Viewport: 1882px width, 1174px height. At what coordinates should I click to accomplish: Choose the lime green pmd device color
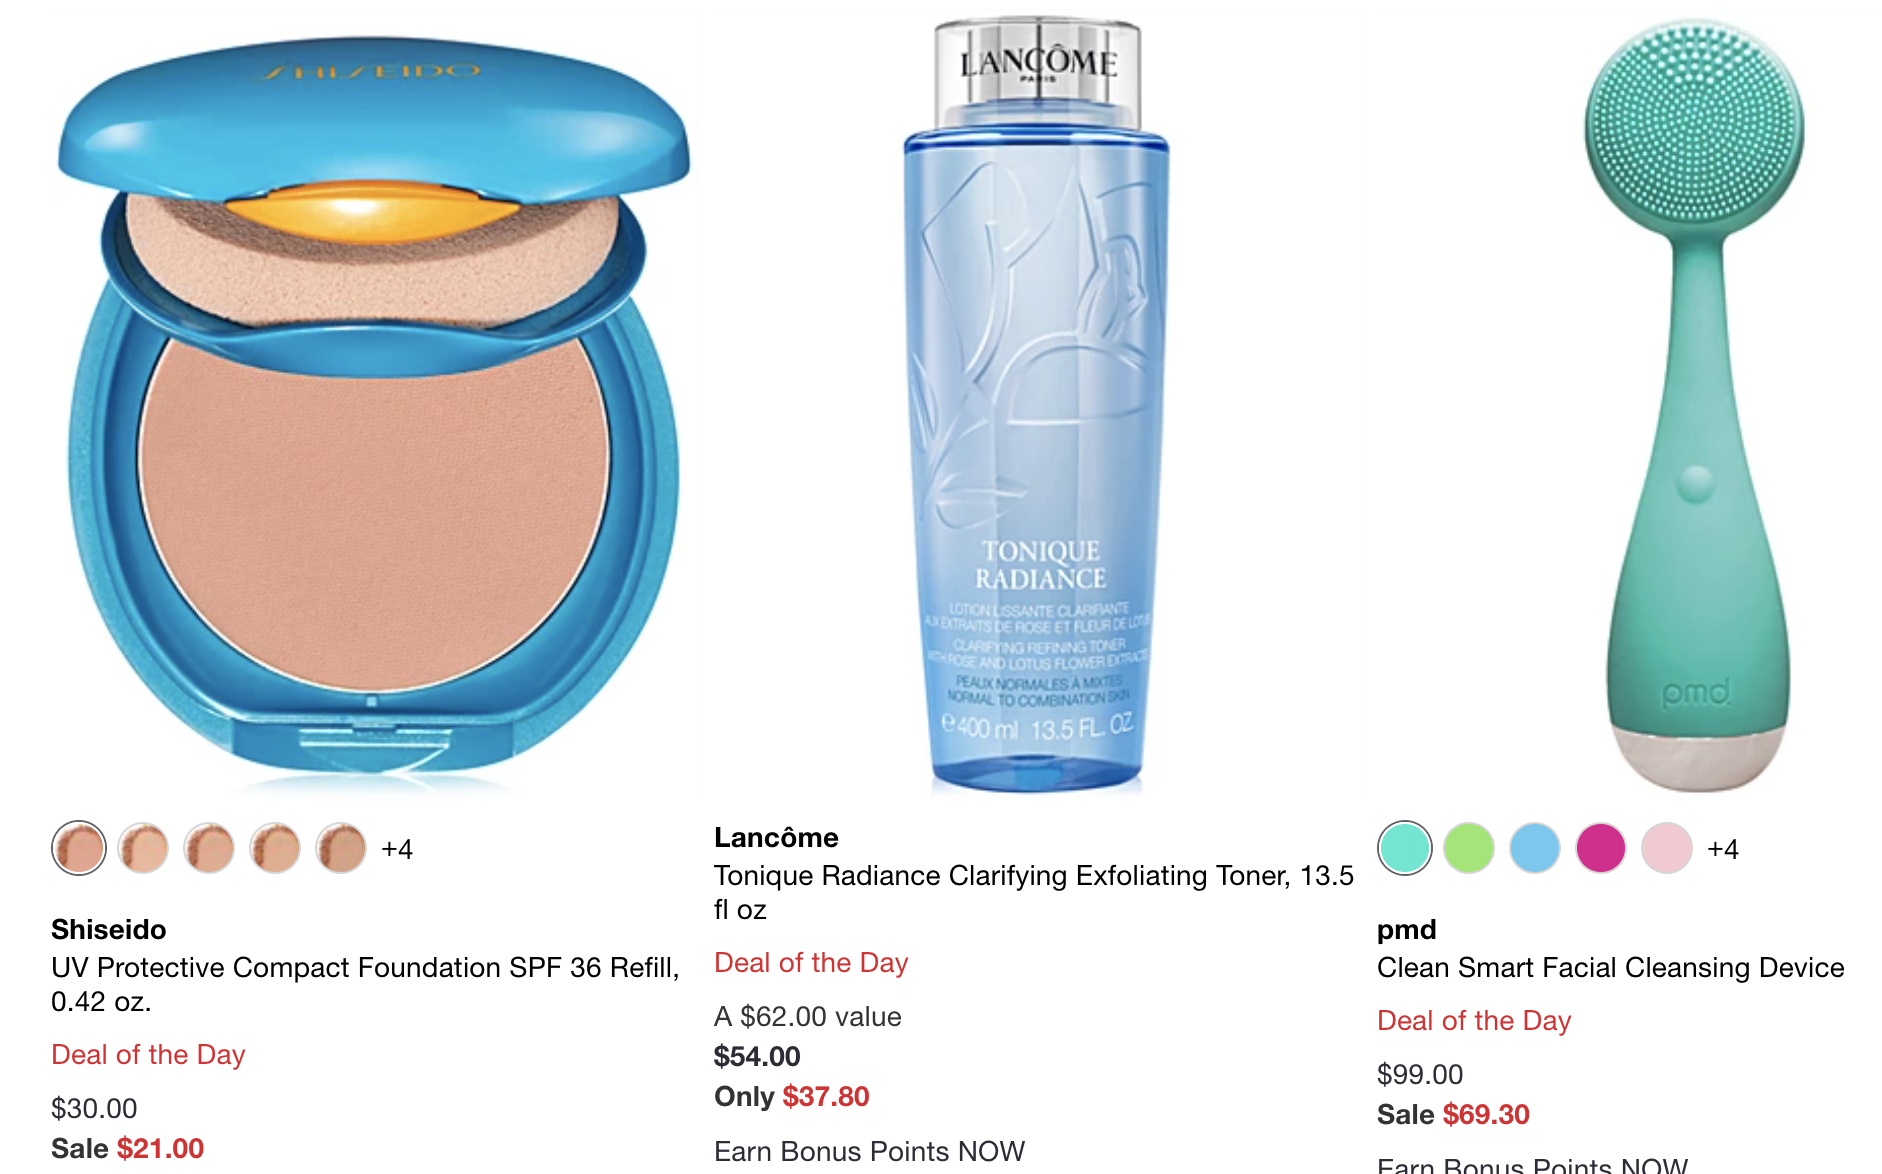1469,848
